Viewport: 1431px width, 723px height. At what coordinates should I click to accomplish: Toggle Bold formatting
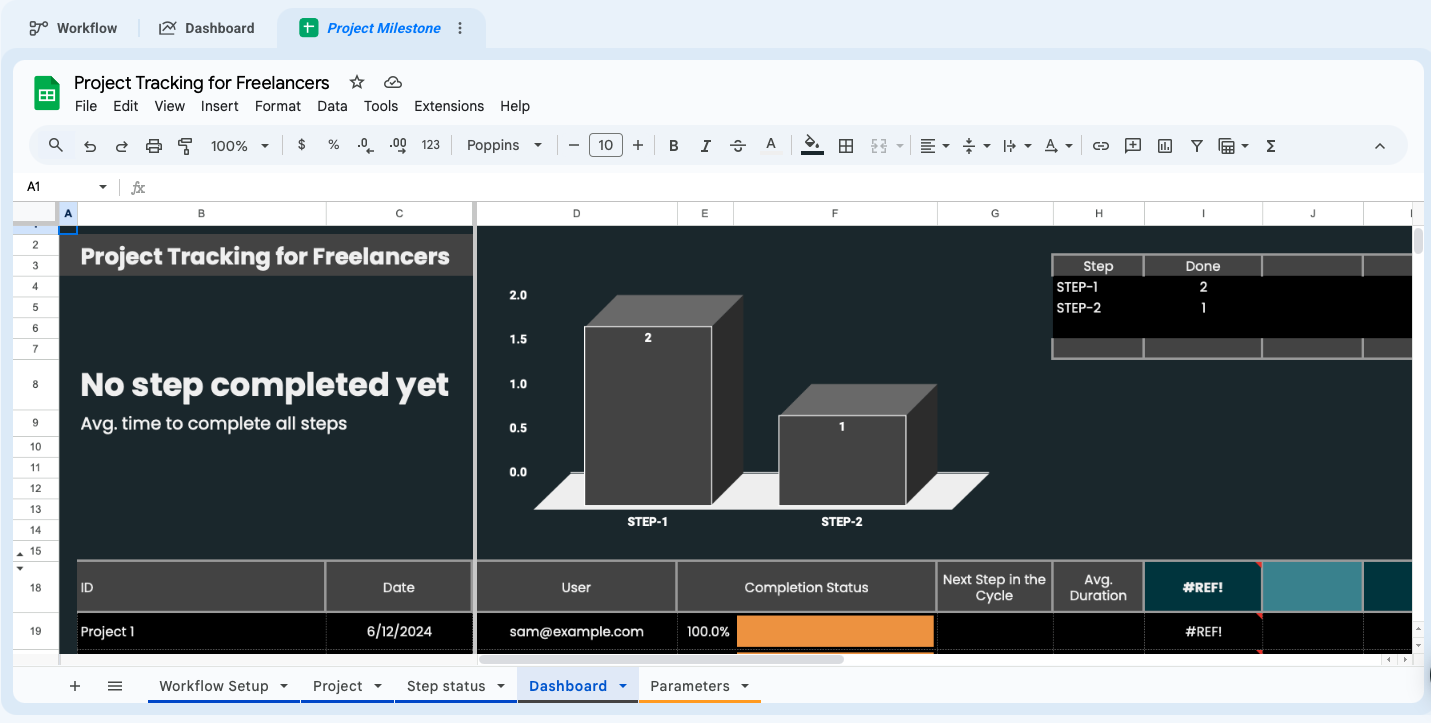674,146
